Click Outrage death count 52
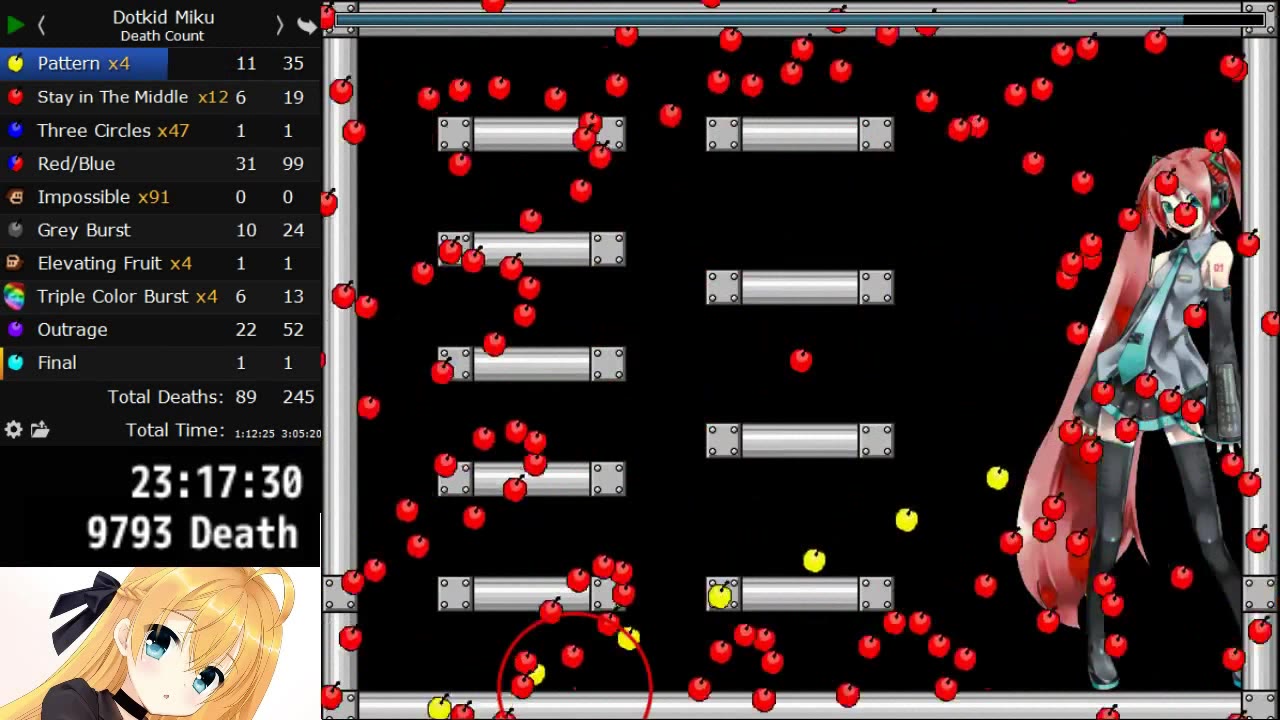The image size is (1280, 720). [293, 329]
